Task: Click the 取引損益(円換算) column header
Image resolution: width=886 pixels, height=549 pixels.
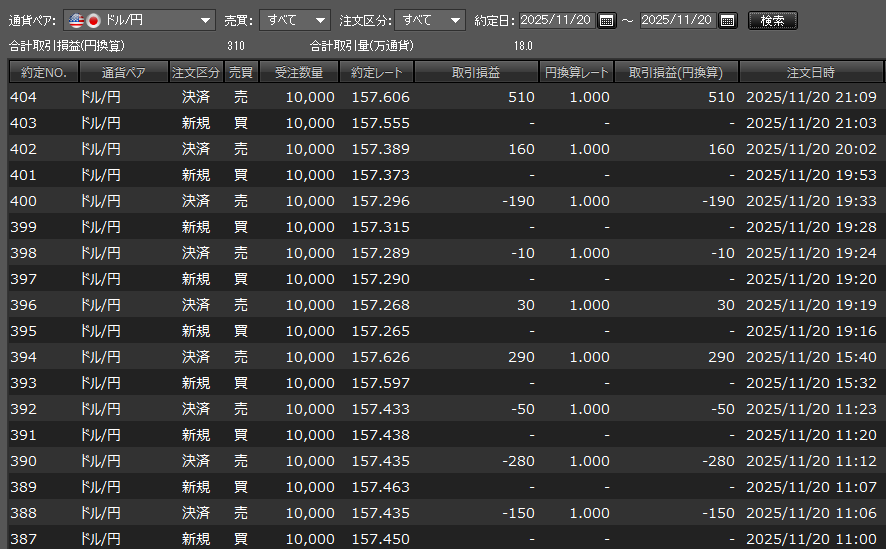Action: (x=676, y=72)
